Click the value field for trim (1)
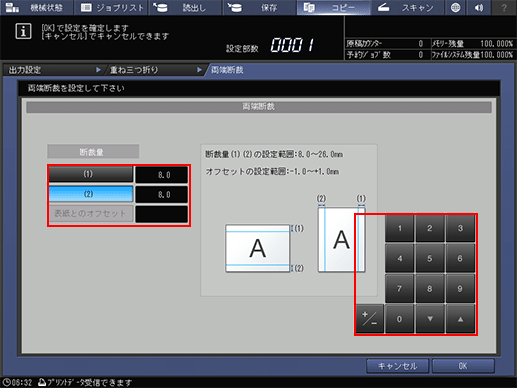Image resolution: width=517 pixels, height=388 pixels. [x=162, y=175]
